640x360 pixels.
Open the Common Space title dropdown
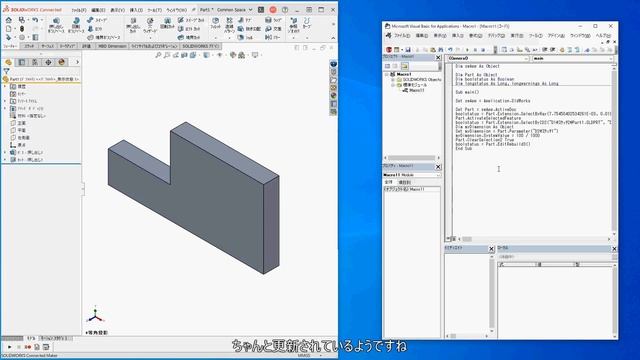(250, 9)
